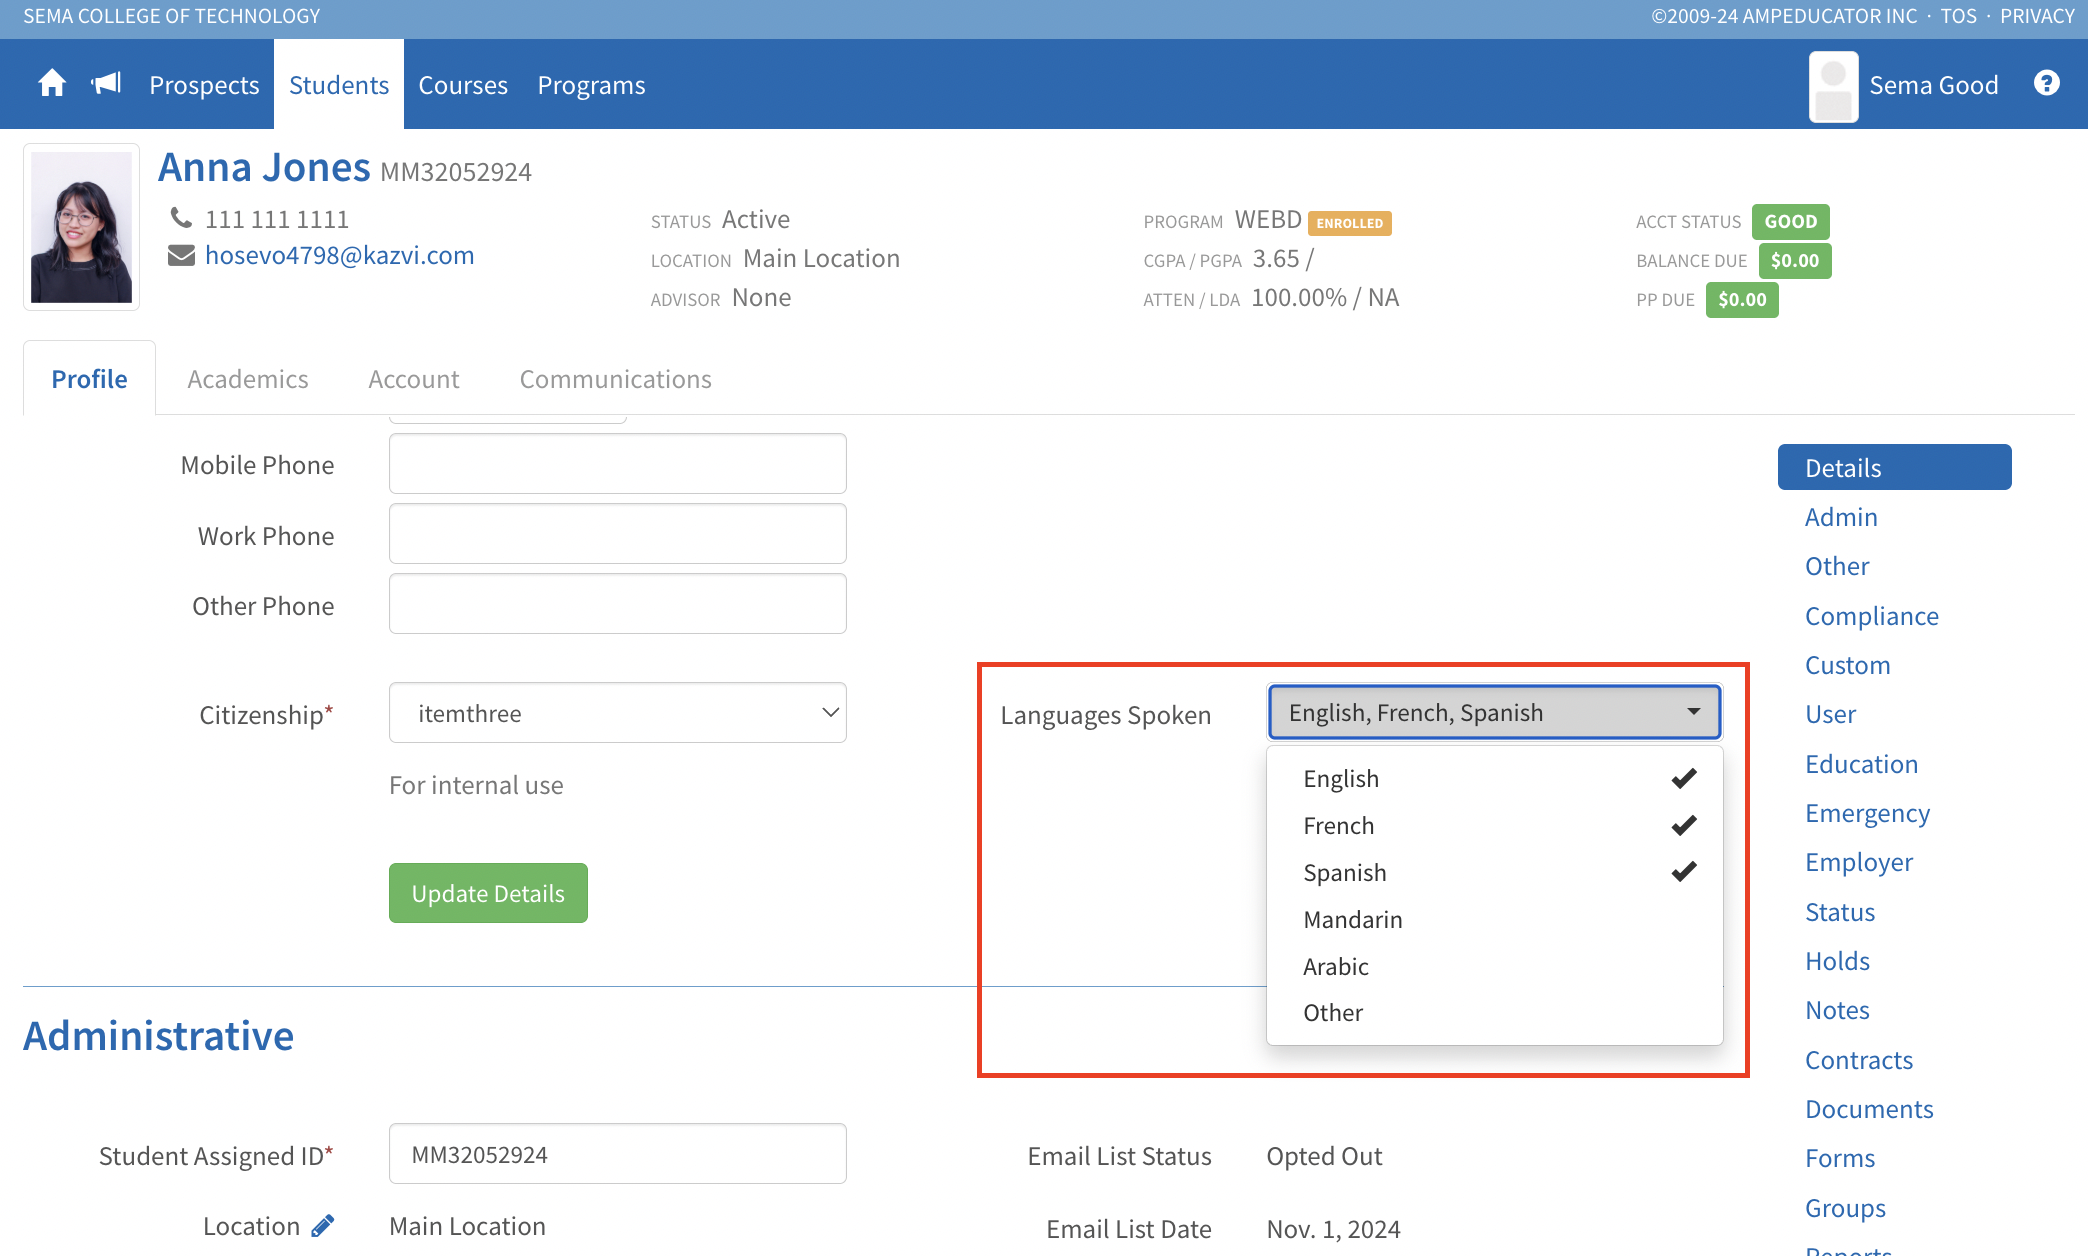Click the Update Details button
This screenshot has width=2088, height=1256.
488,893
